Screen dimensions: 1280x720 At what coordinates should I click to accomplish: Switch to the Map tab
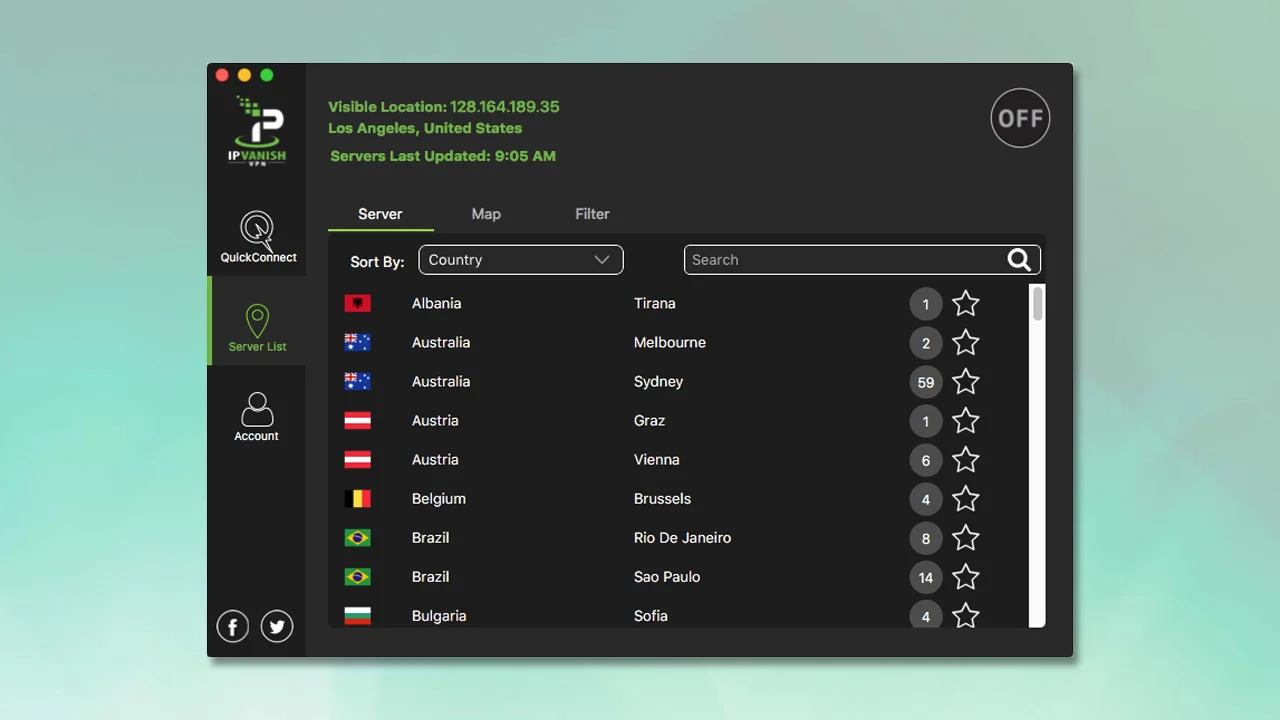pos(486,214)
